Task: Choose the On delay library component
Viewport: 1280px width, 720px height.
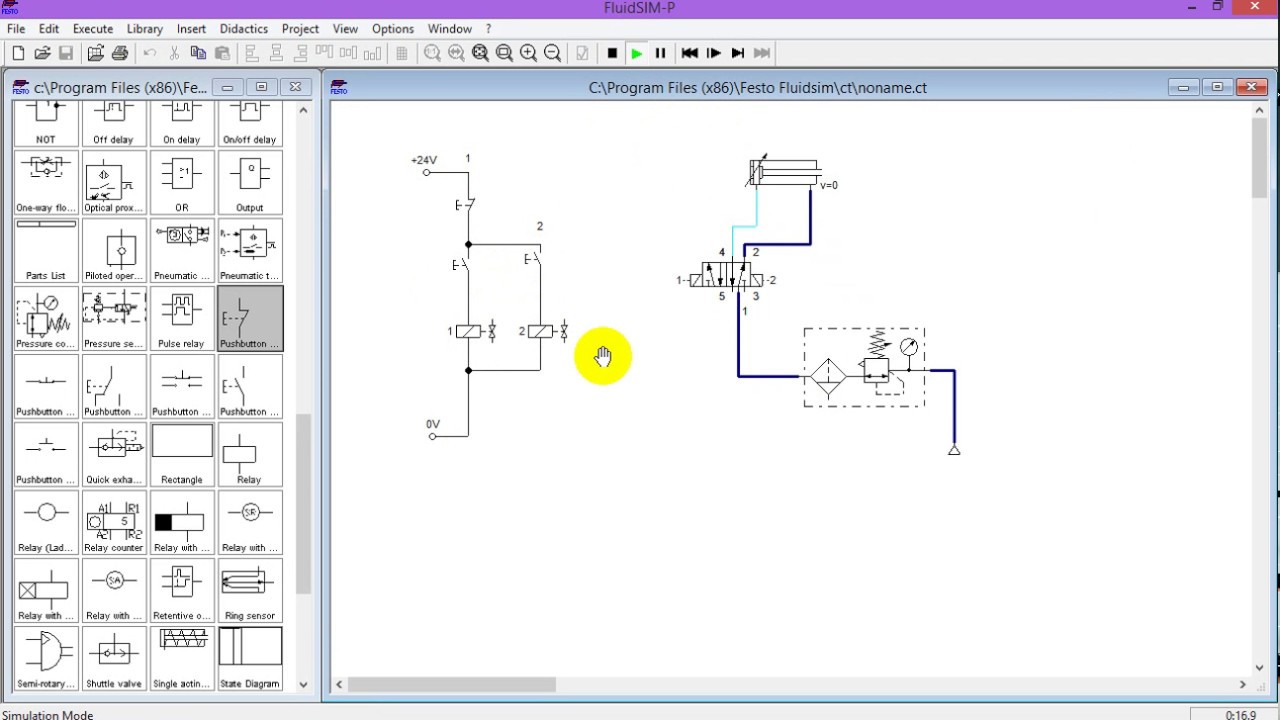Action: click(x=182, y=123)
